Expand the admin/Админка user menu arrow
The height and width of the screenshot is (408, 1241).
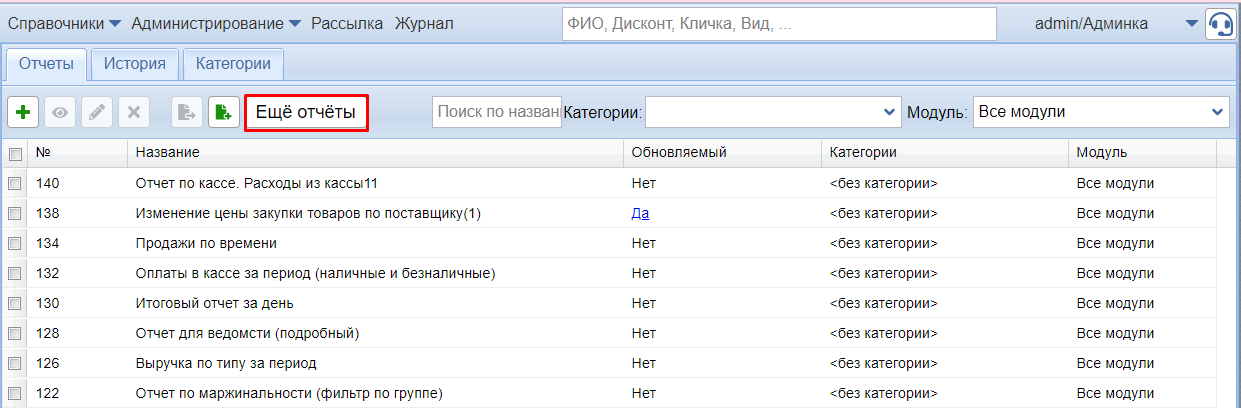pyautogui.click(x=1190, y=24)
